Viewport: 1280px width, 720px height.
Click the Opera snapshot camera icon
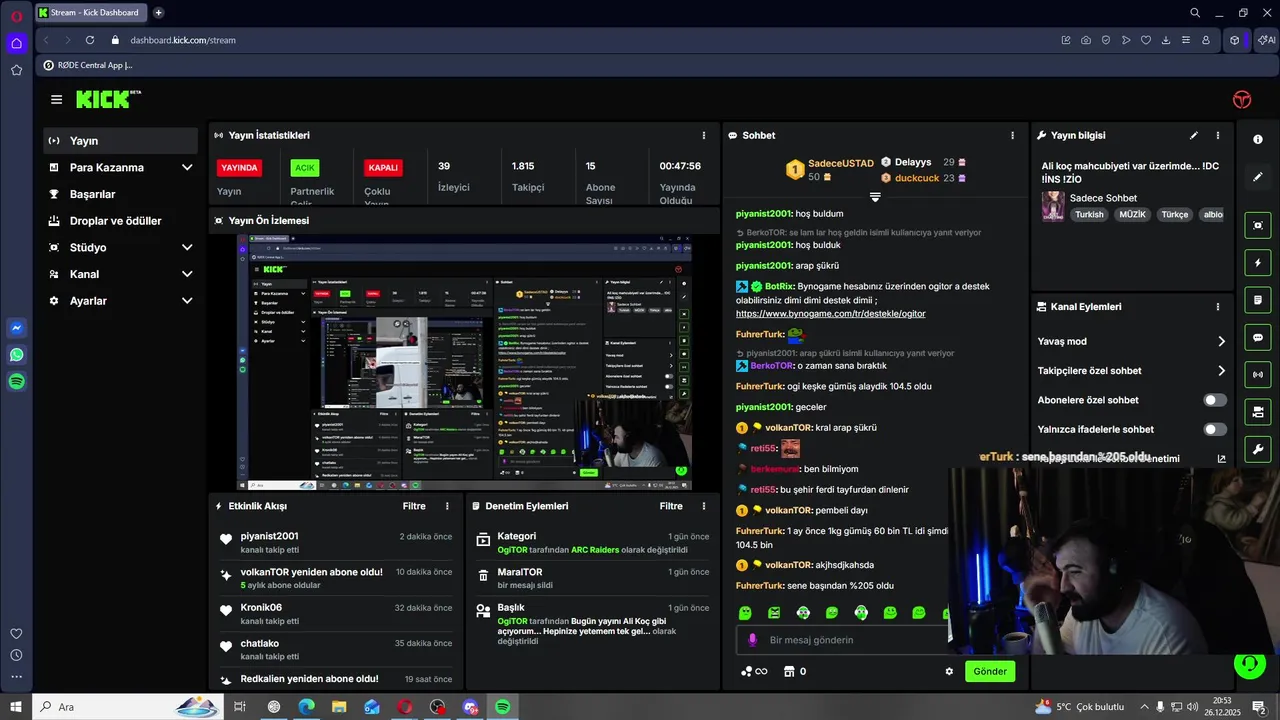1086,40
